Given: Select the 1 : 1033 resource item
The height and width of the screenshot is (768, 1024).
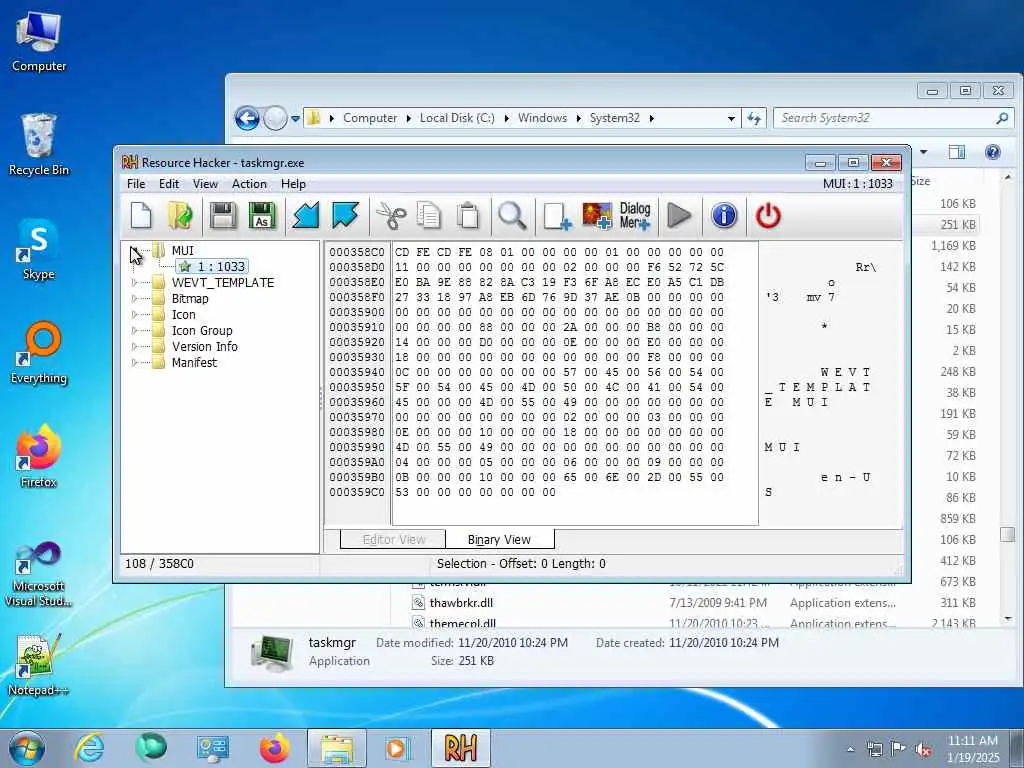Looking at the screenshot, I should pyautogui.click(x=212, y=266).
